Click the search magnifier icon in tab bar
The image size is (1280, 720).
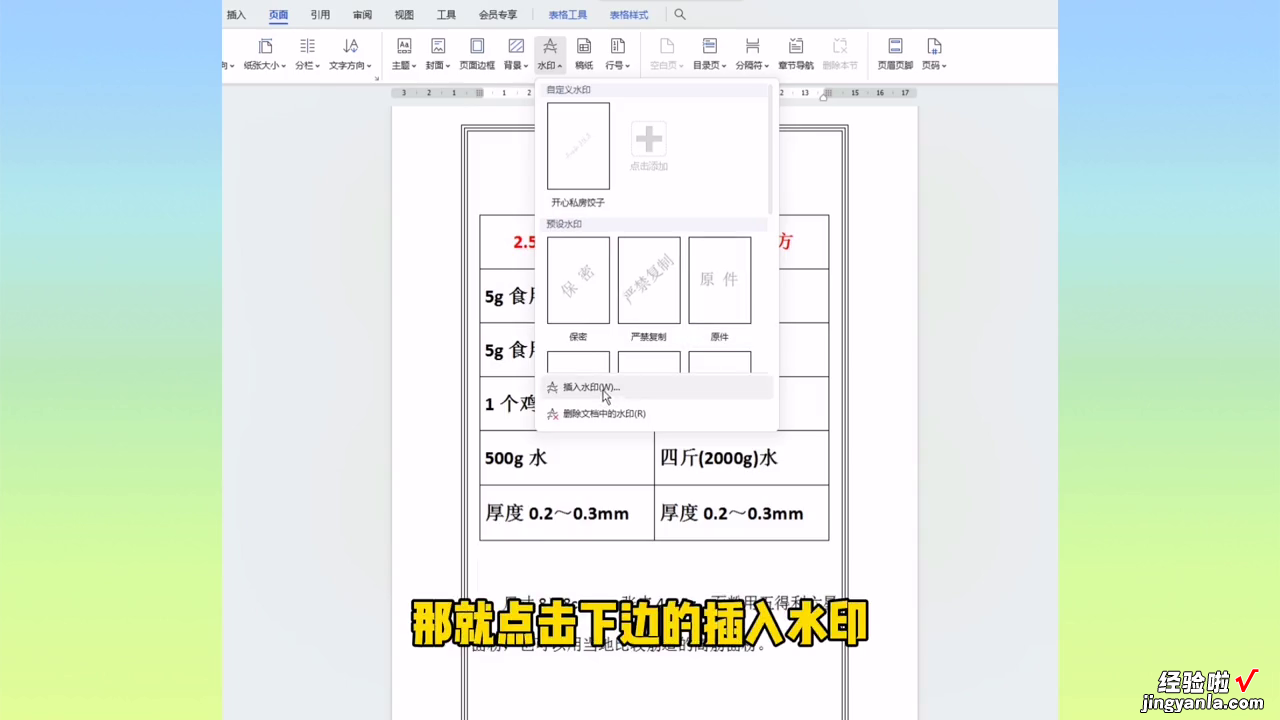[x=680, y=15]
